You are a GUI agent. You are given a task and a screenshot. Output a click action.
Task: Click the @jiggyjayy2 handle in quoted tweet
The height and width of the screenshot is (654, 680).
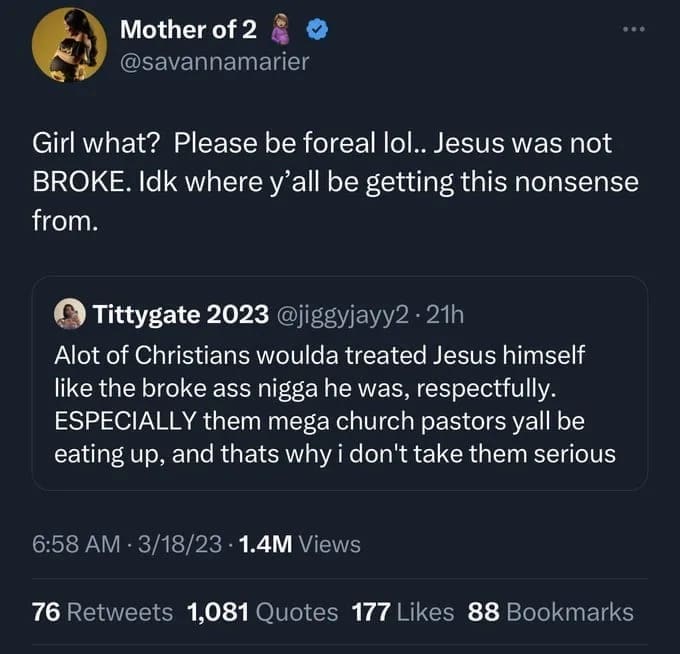point(338,316)
